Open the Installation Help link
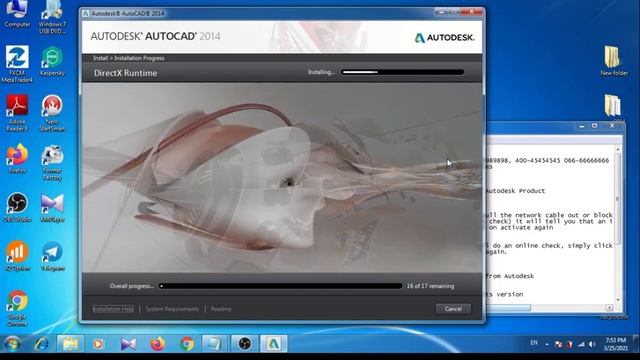The width and height of the screenshot is (640, 360). tap(113, 309)
